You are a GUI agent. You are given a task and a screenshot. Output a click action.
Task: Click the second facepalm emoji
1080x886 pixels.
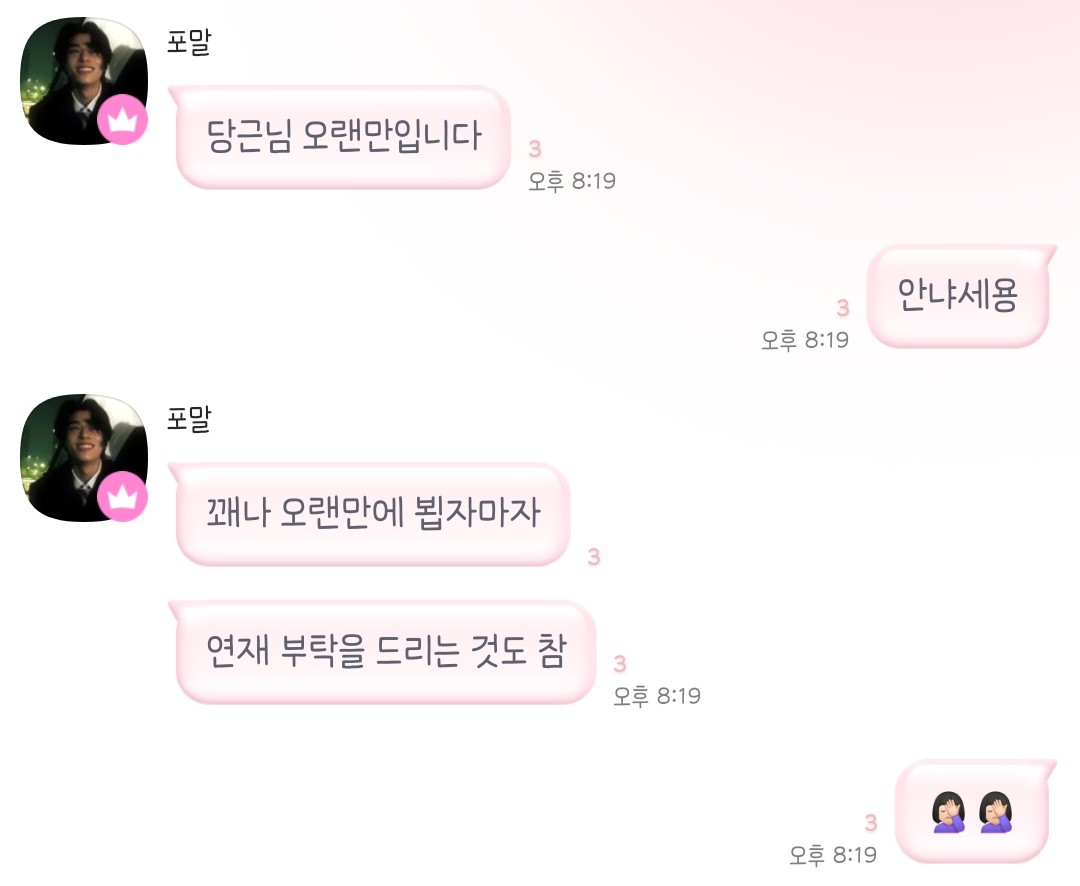click(996, 812)
